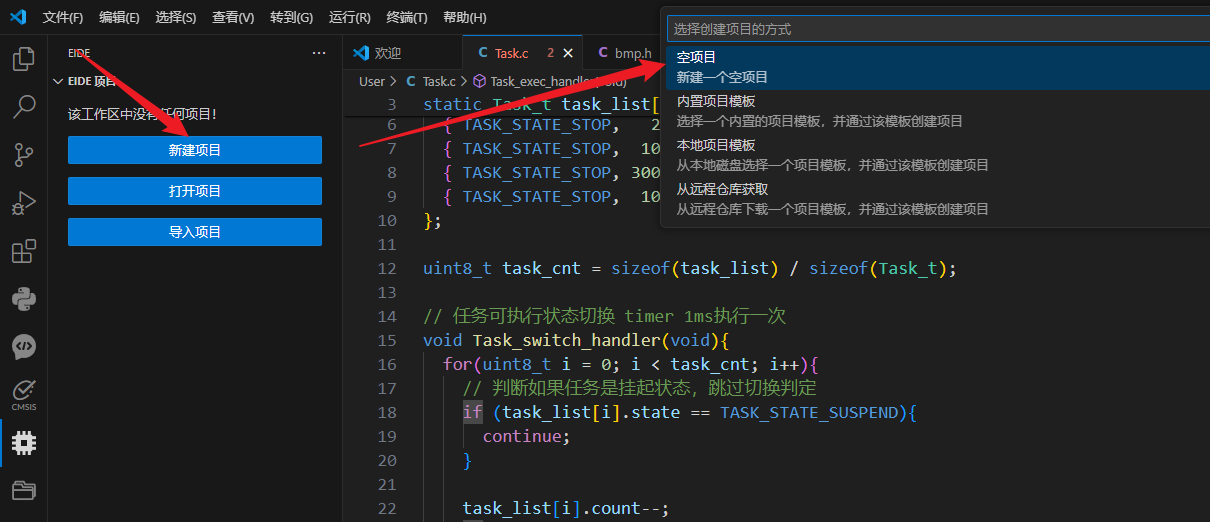Open the 编辑(E) menu
Viewport: 1210px width, 522px height.
click(x=120, y=18)
